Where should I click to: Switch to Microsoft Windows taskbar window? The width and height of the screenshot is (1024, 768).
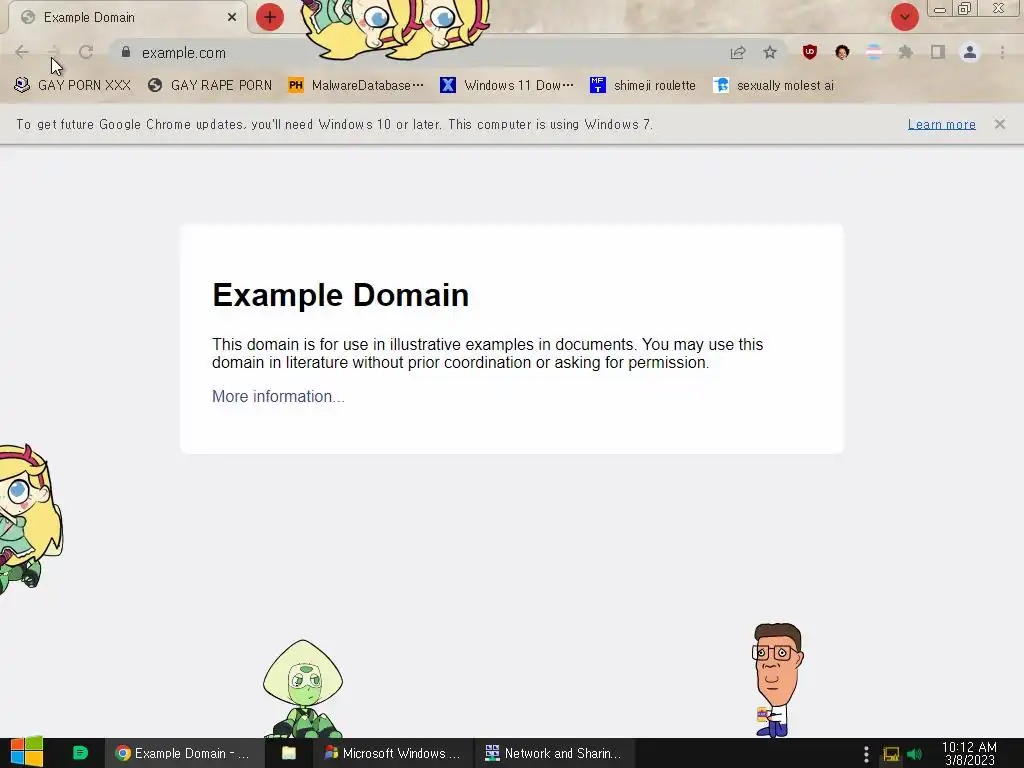pos(393,753)
